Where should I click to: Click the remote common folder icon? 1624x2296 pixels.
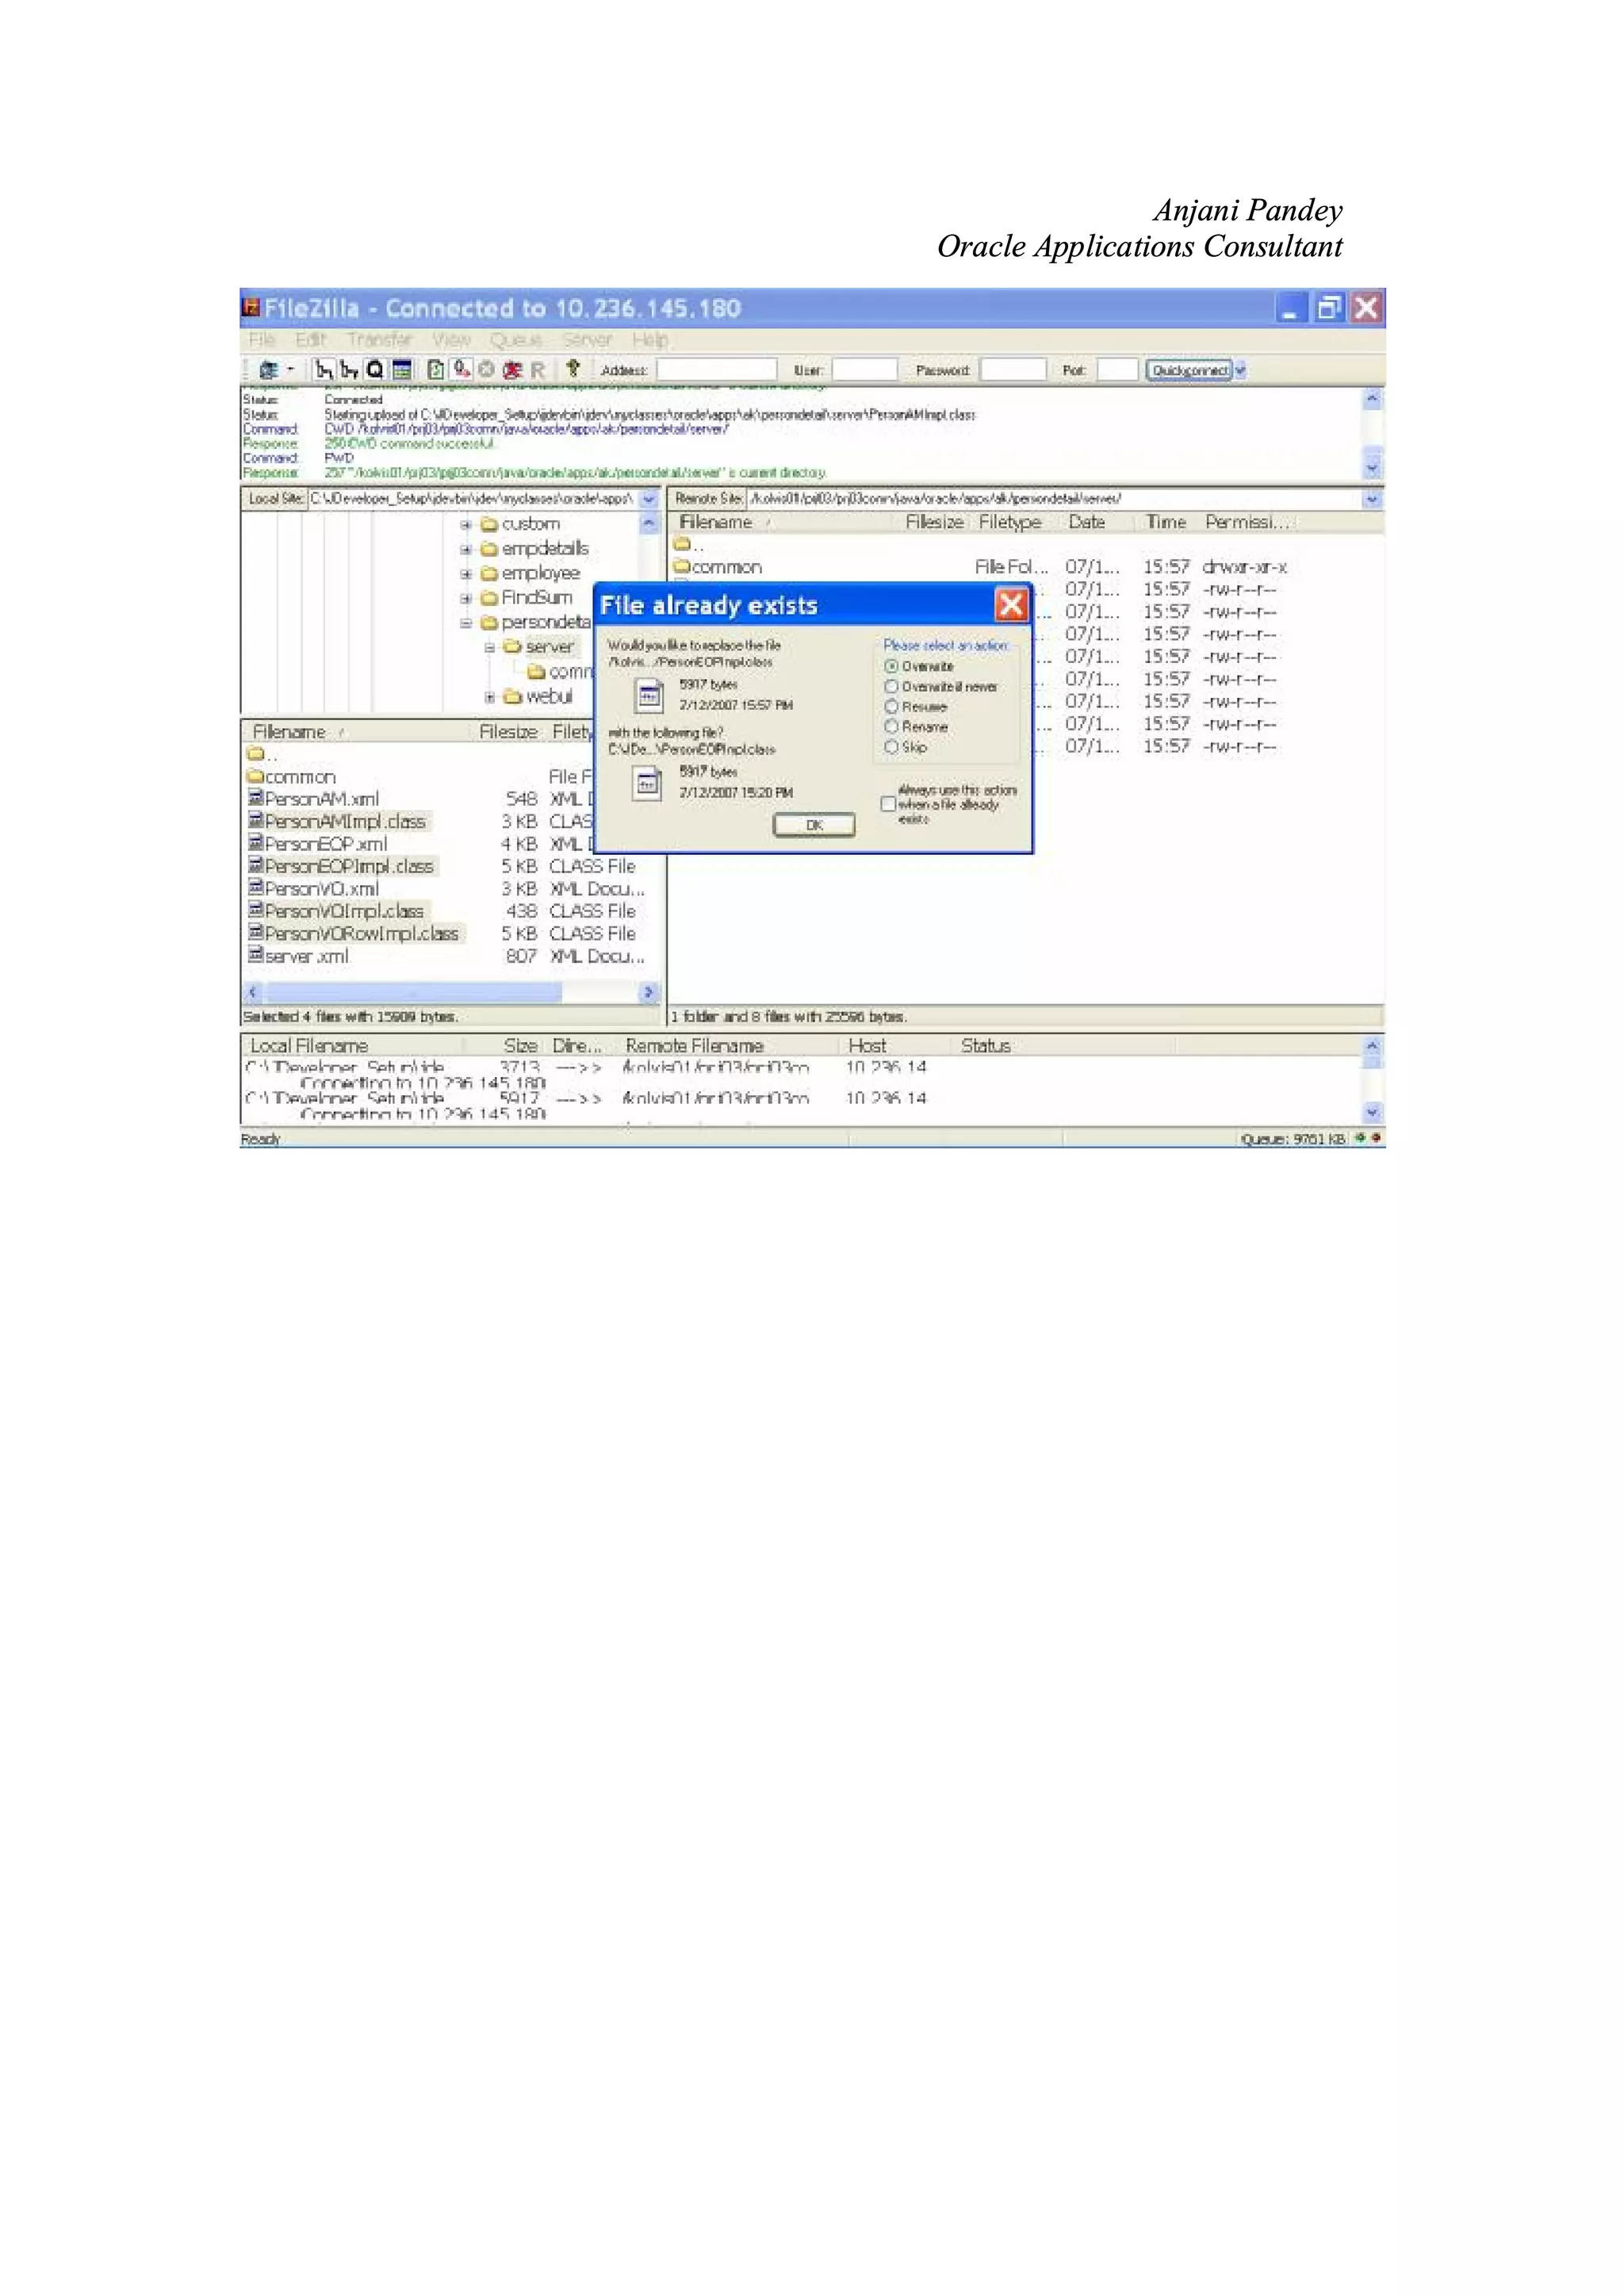pyautogui.click(x=682, y=566)
